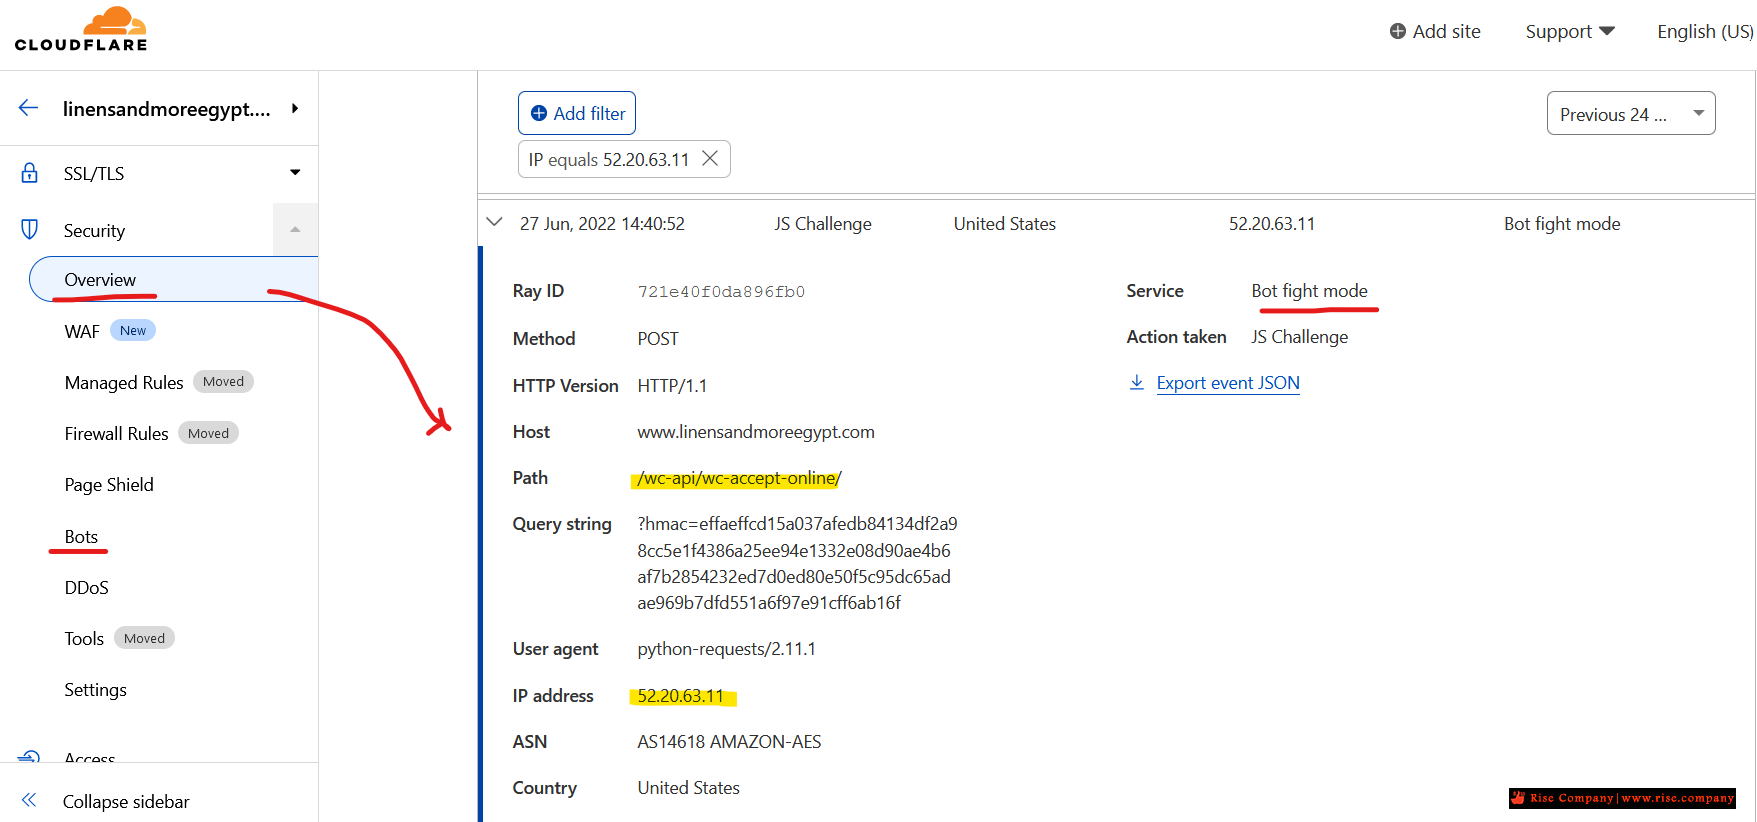Viewport: 1757px width, 822px height.
Task: Open the DDoS sidebar item
Action: pyautogui.click(x=86, y=587)
